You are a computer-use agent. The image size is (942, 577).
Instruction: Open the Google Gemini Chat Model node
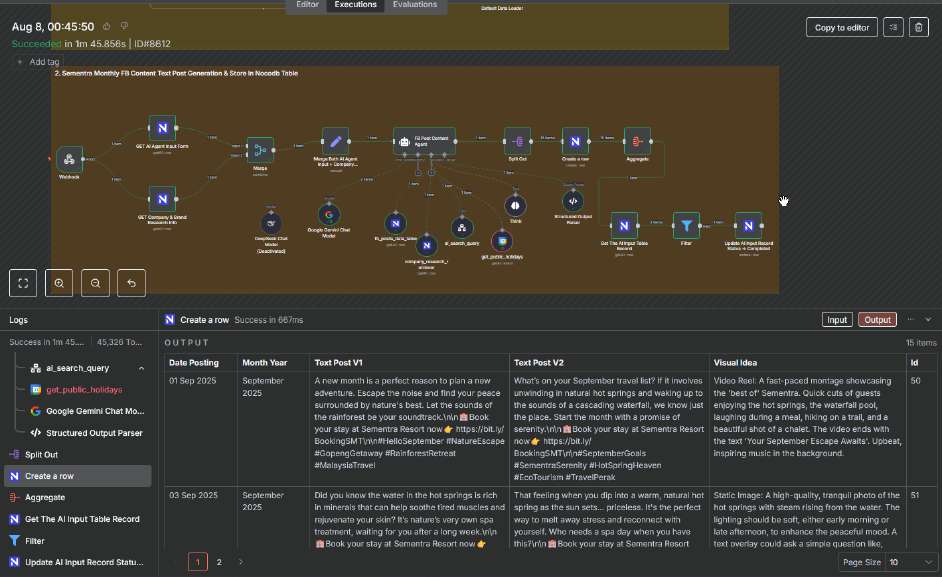pyautogui.click(x=329, y=215)
